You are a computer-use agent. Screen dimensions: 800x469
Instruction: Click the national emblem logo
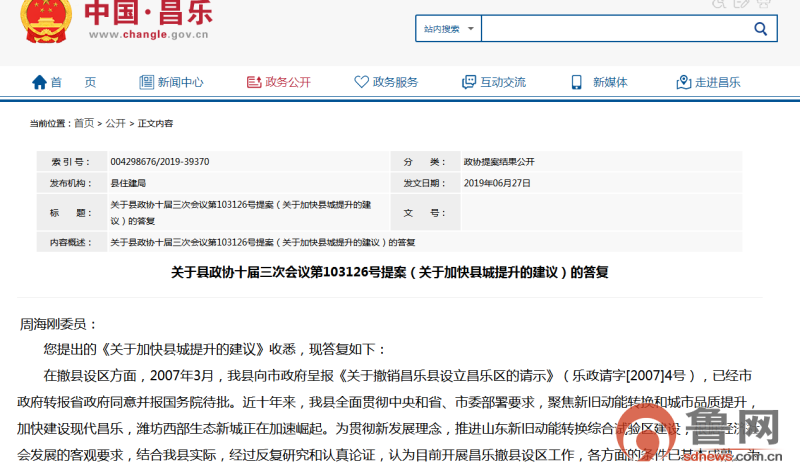coord(43,20)
